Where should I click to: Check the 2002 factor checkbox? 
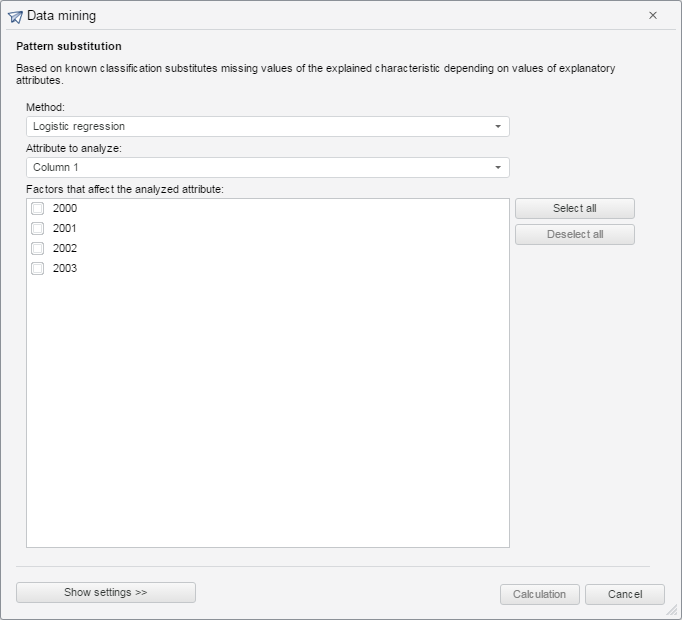(38, 249)
